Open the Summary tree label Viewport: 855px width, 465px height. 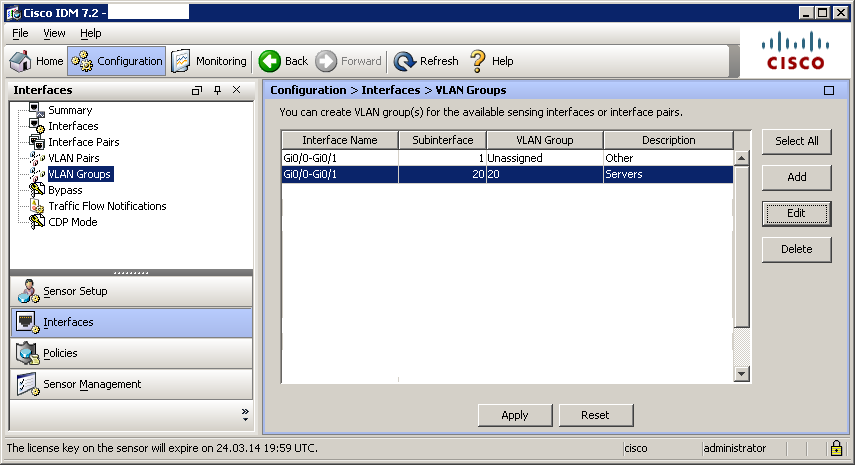click(70, 110)
